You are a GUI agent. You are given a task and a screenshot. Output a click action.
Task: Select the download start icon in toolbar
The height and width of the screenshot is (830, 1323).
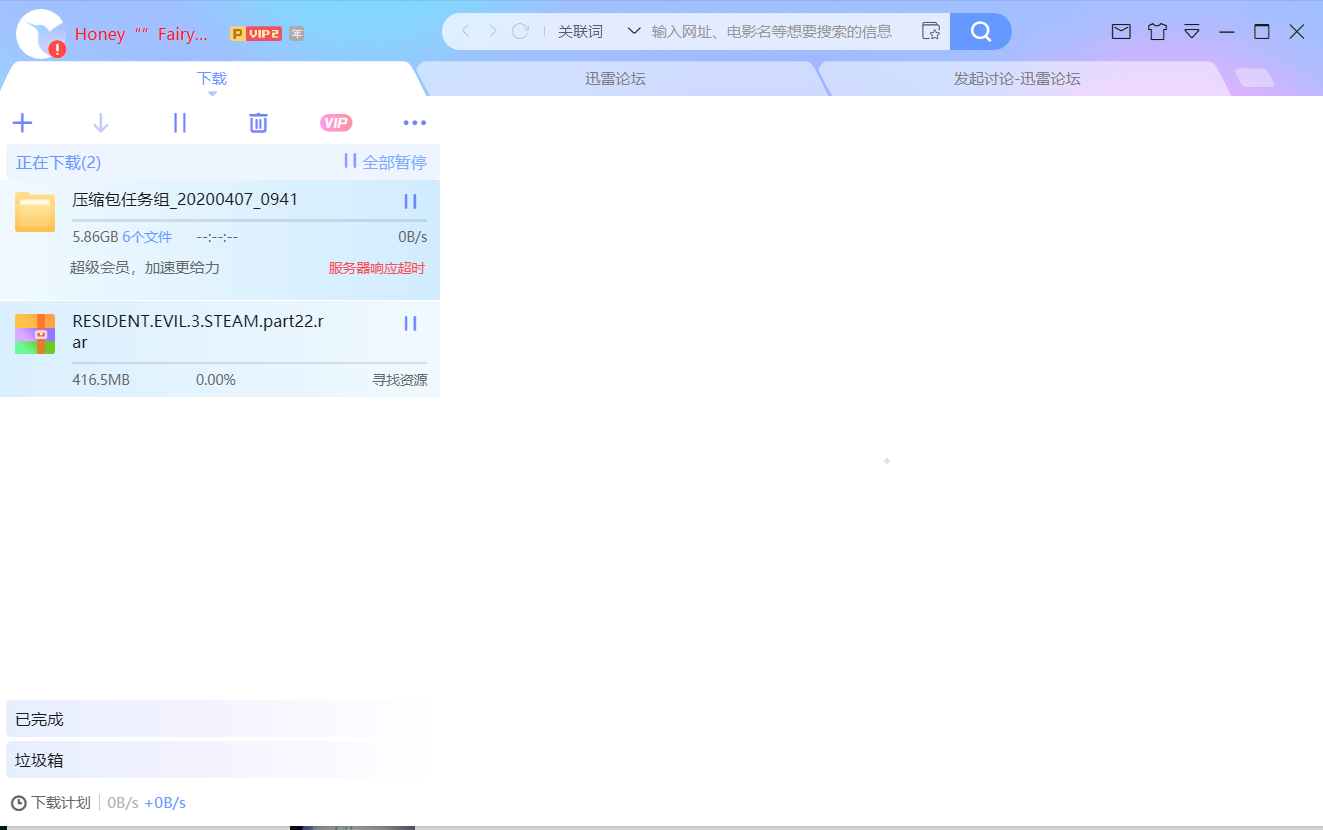point(100,122)
